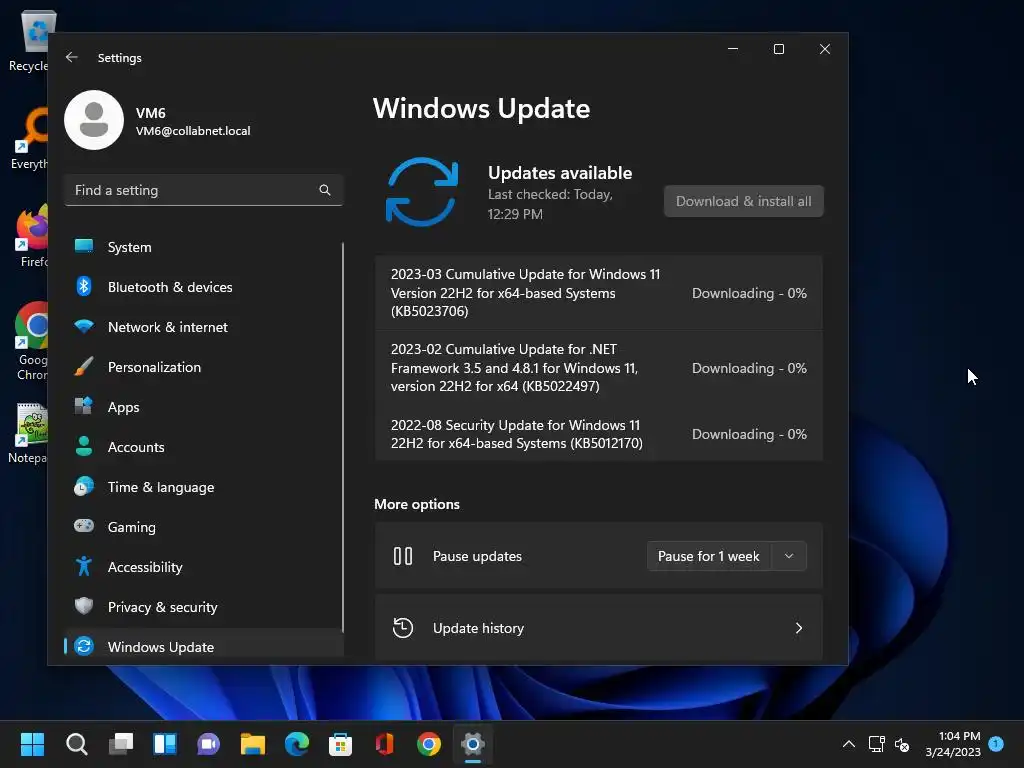Viewport: 1024px width, 768px height.
Task: Click the Pause for 1 week button
Action: (x=709, y=556)
